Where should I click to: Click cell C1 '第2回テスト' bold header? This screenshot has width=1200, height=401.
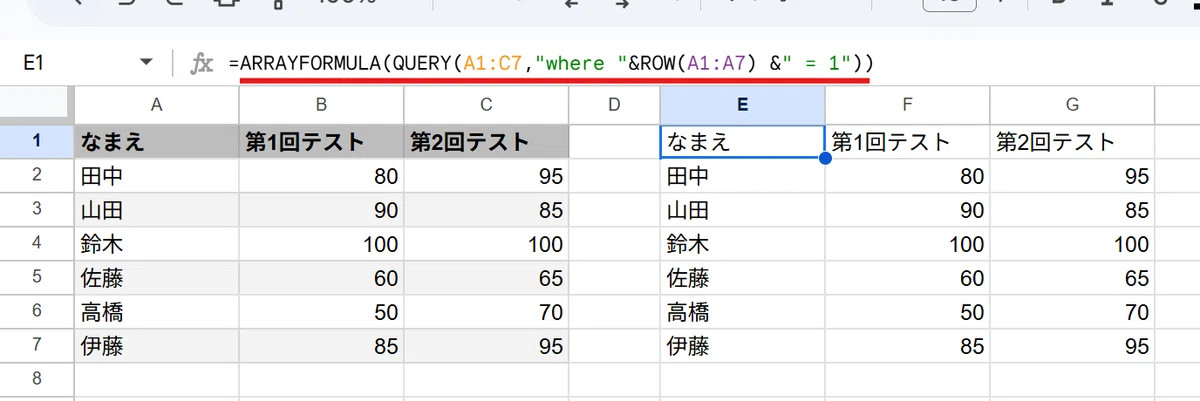[486, 141]
